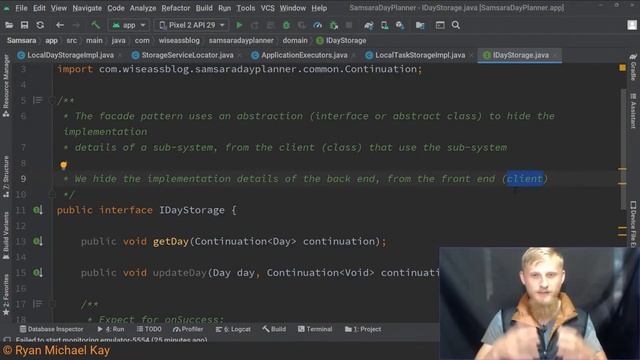Click the Save All toolbar icon
This screenshot has width=640, height=360.
tap(24, 25)
